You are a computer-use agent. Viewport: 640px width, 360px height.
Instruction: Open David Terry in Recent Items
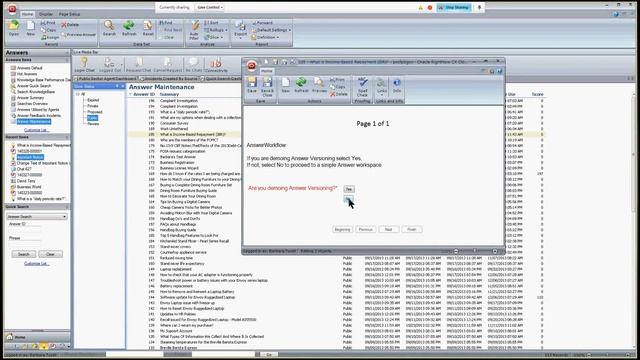[x=26, y=181]
